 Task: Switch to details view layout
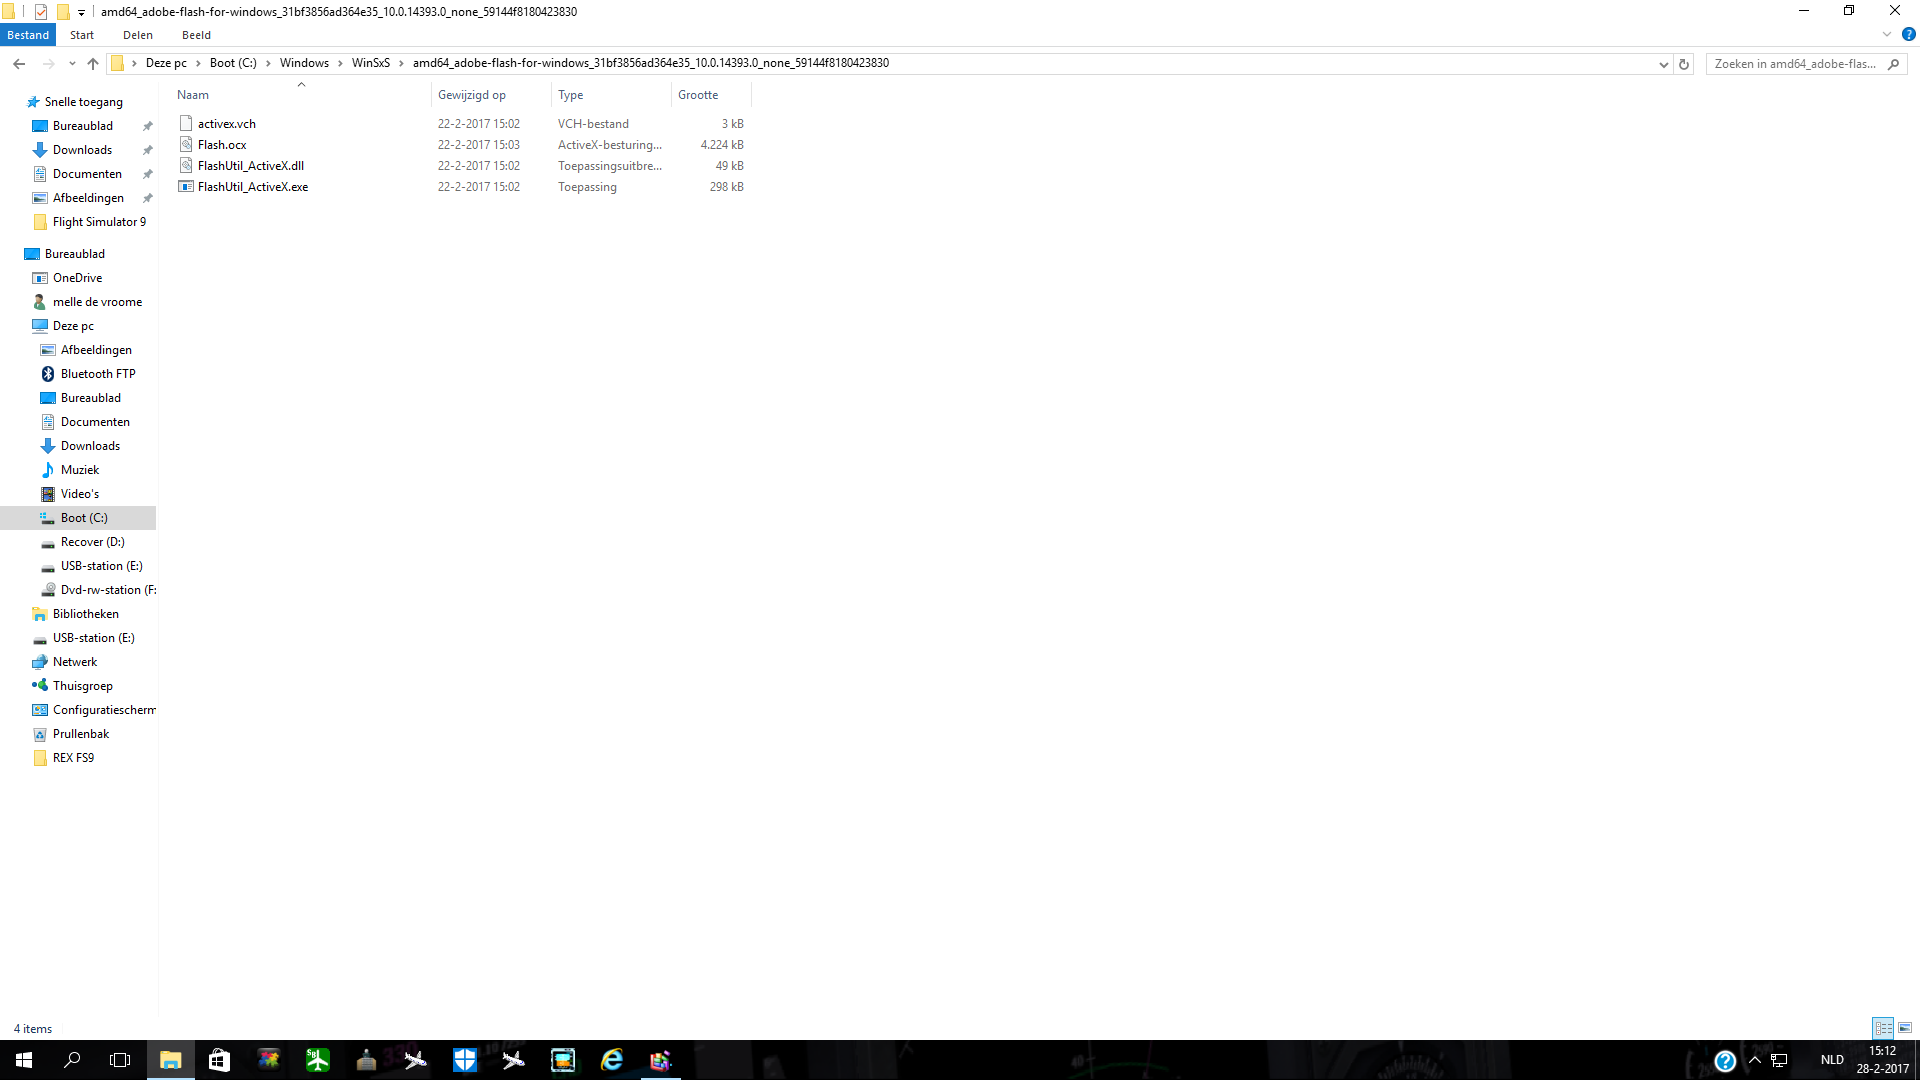pyautogui.click(x=1883, y=1028)
